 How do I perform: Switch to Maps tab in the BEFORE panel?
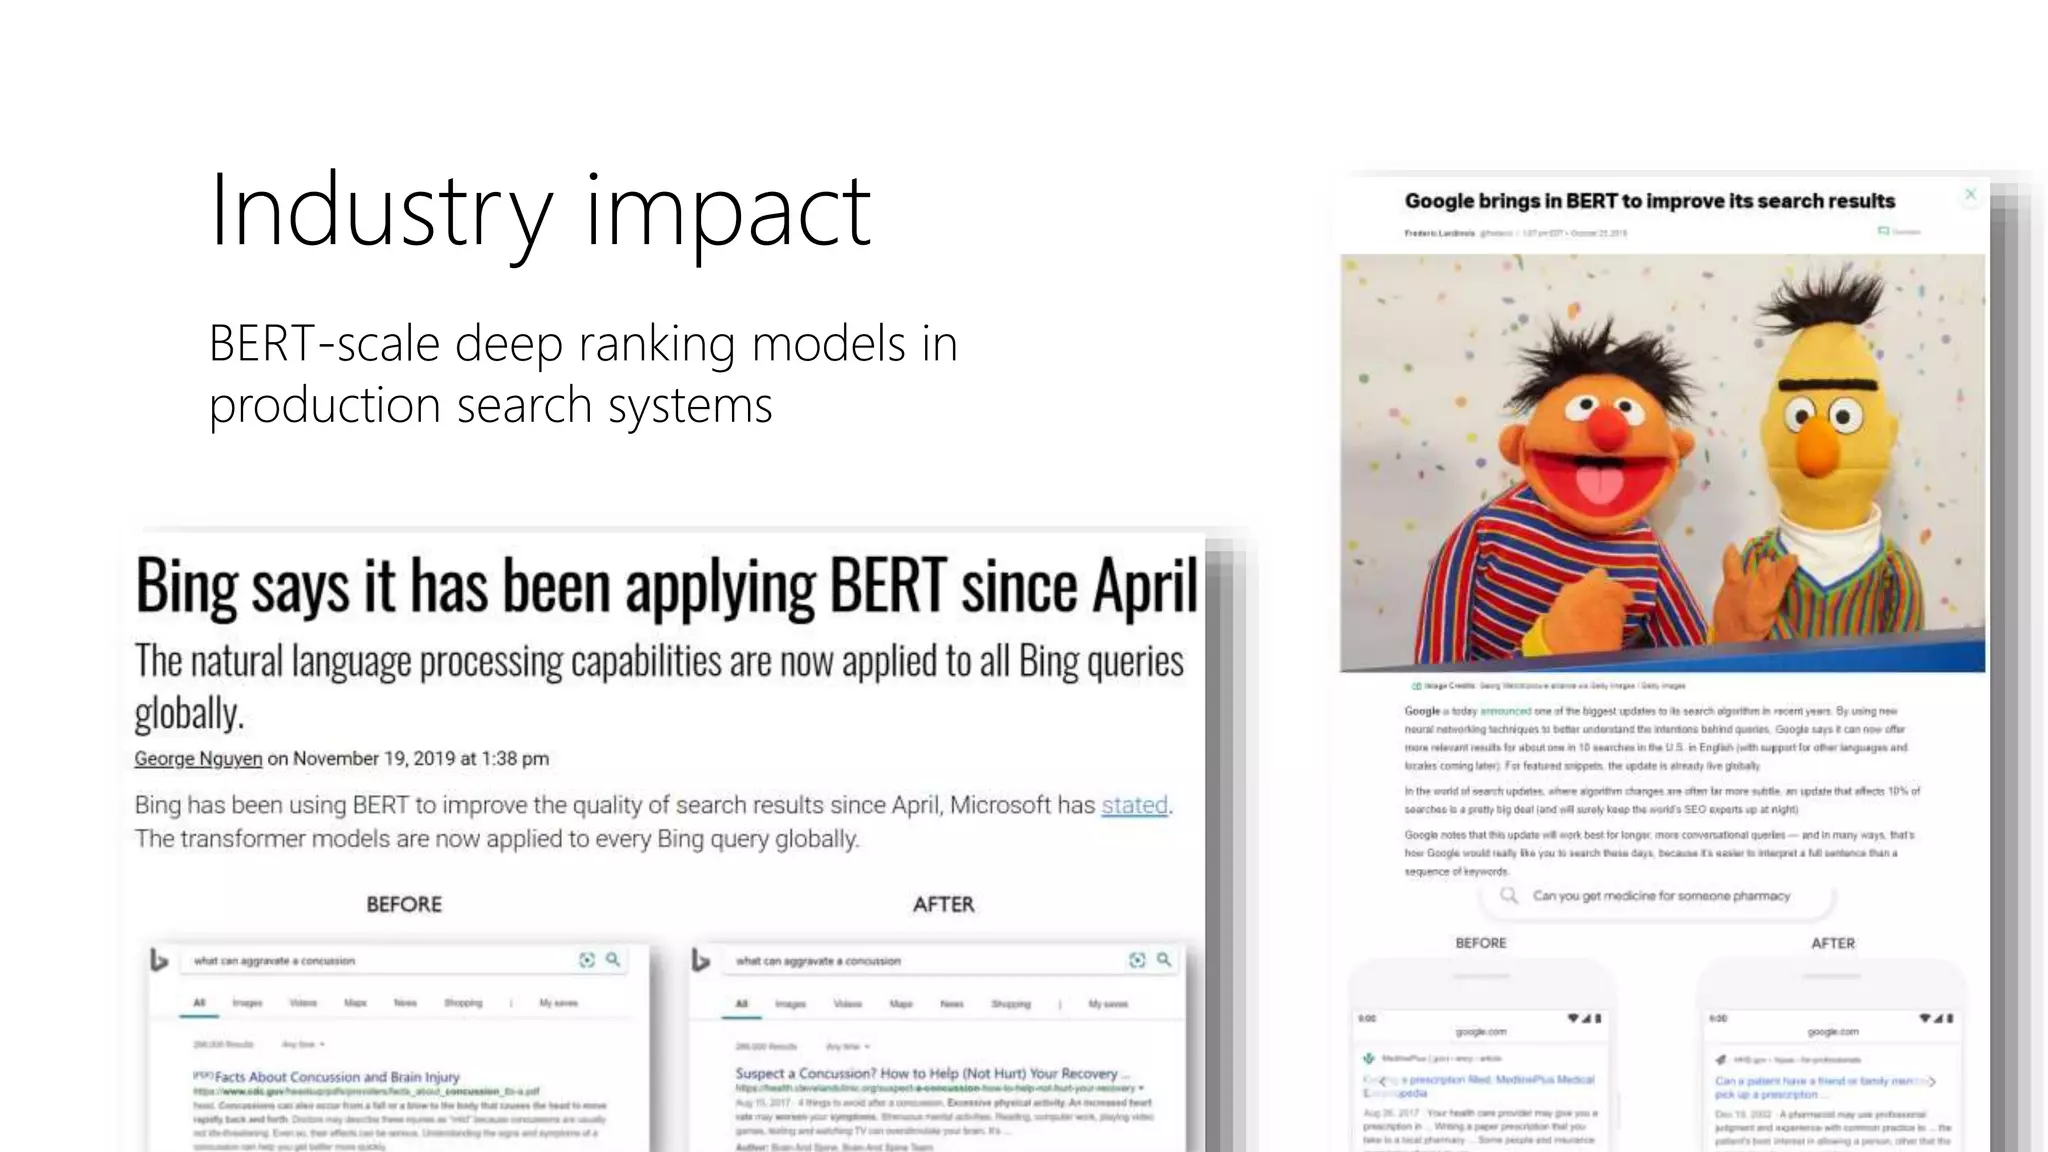[355, 1002]
